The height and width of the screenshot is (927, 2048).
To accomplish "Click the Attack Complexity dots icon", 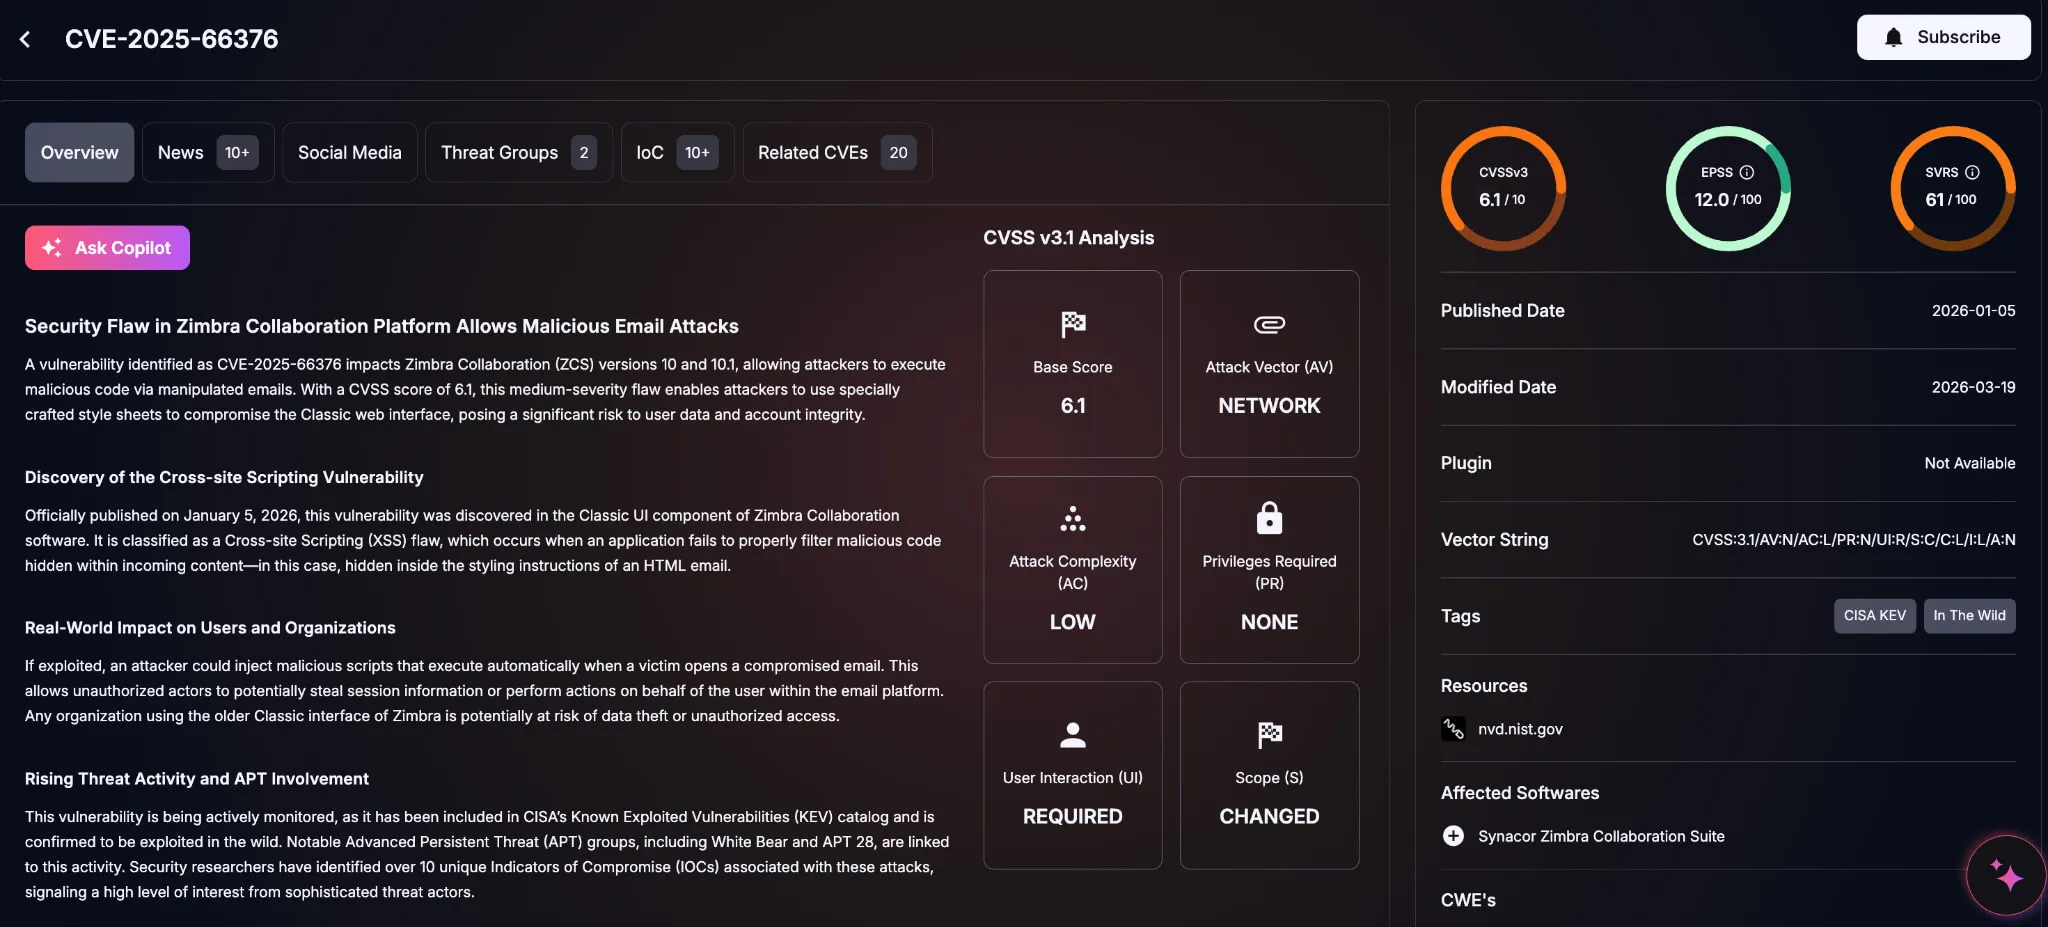I will coord(1073,518).
